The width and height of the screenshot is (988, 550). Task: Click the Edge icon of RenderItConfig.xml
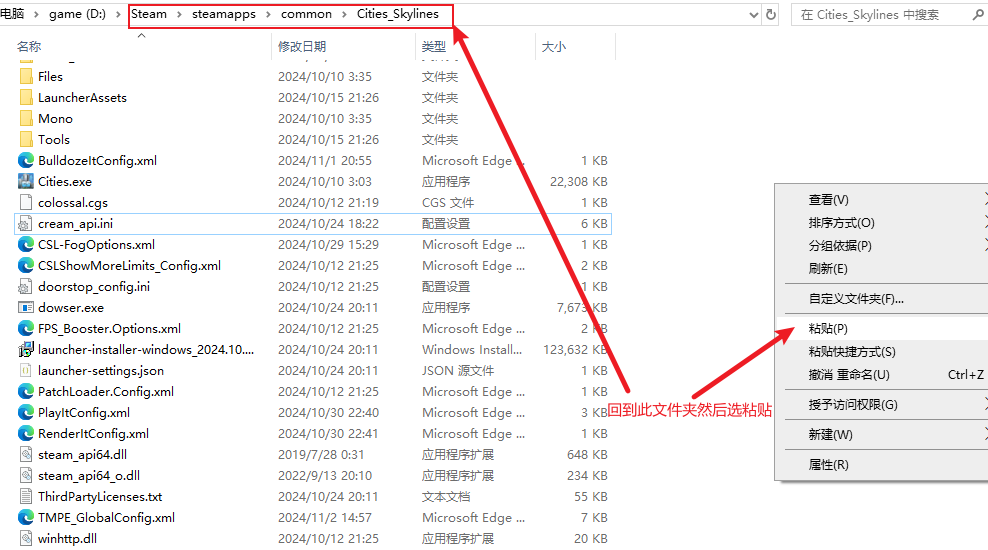click(x=26, y=433)
